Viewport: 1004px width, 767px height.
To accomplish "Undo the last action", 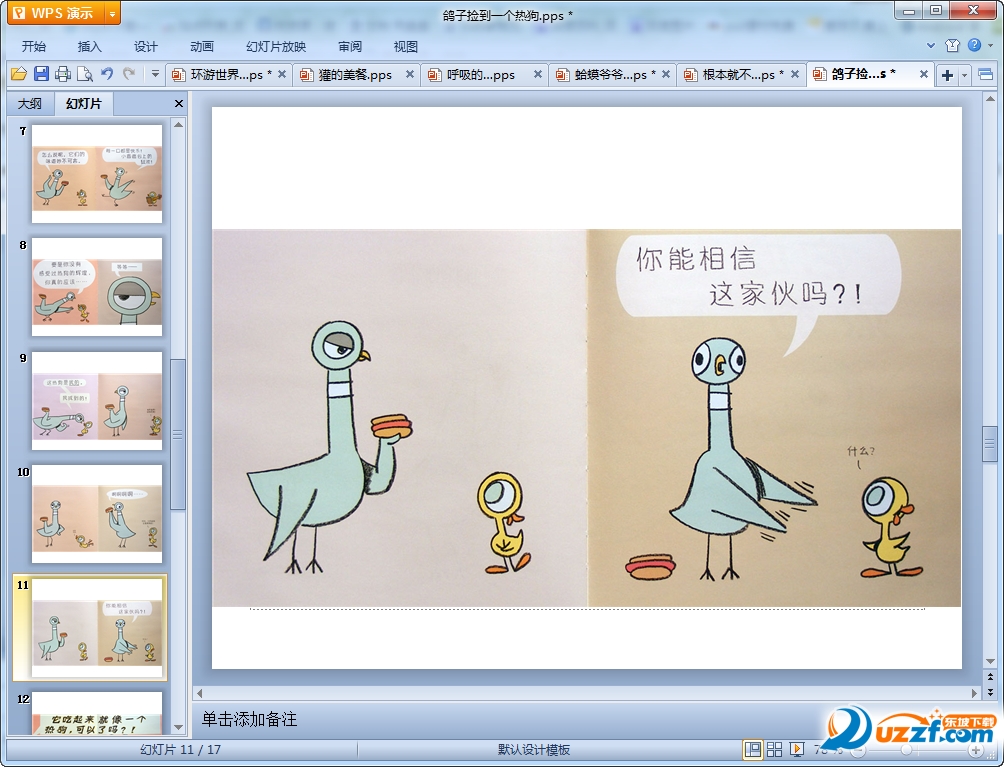I will (107, 74).
